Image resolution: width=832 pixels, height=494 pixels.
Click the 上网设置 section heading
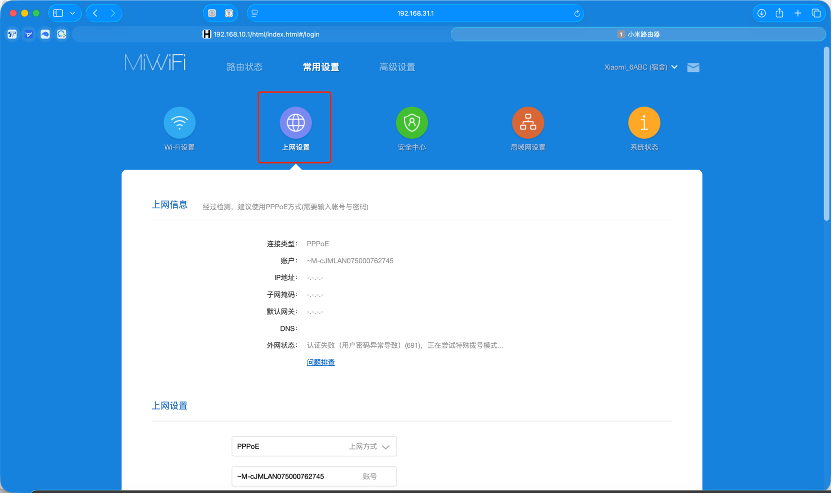pos(169,406)
